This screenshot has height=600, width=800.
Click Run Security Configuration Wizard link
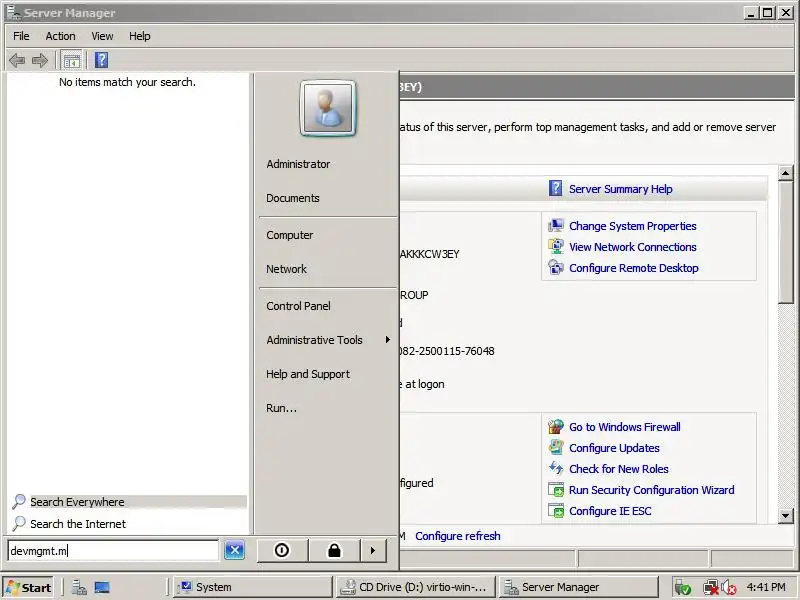coord(652,490)
